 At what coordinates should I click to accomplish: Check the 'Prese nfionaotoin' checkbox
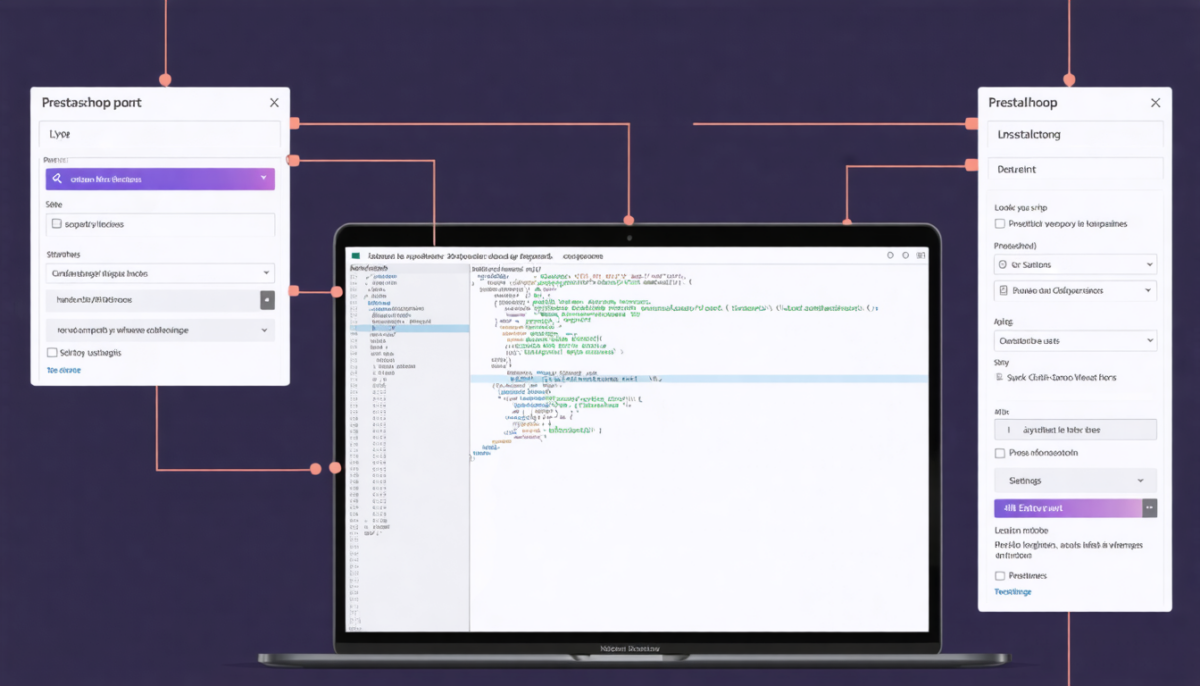(x=1000, y=453)
